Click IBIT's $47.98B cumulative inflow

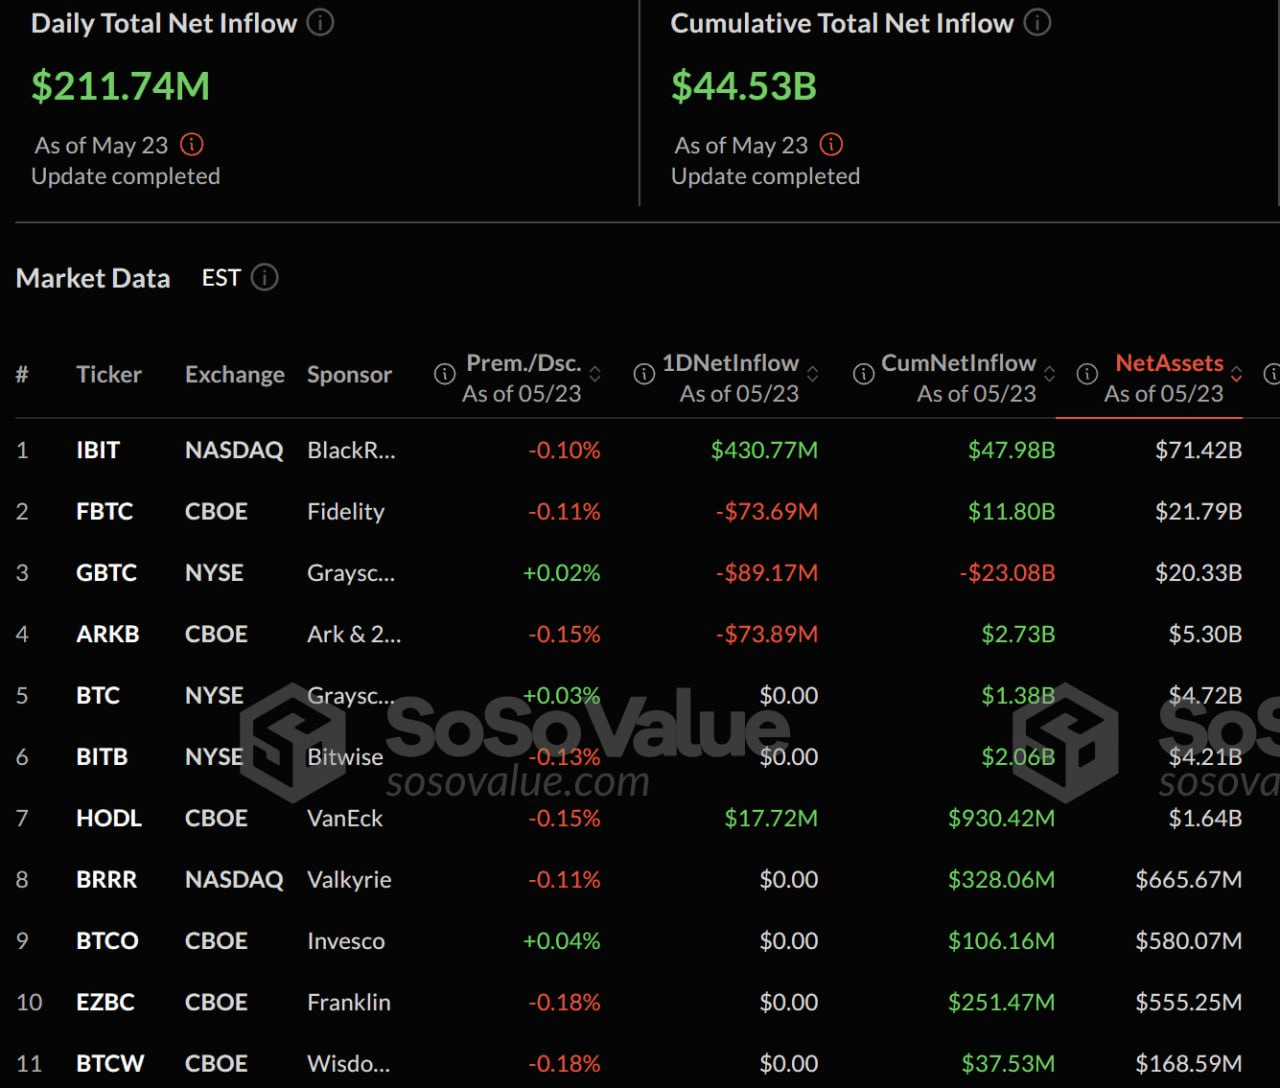(x=1011, y=450)
